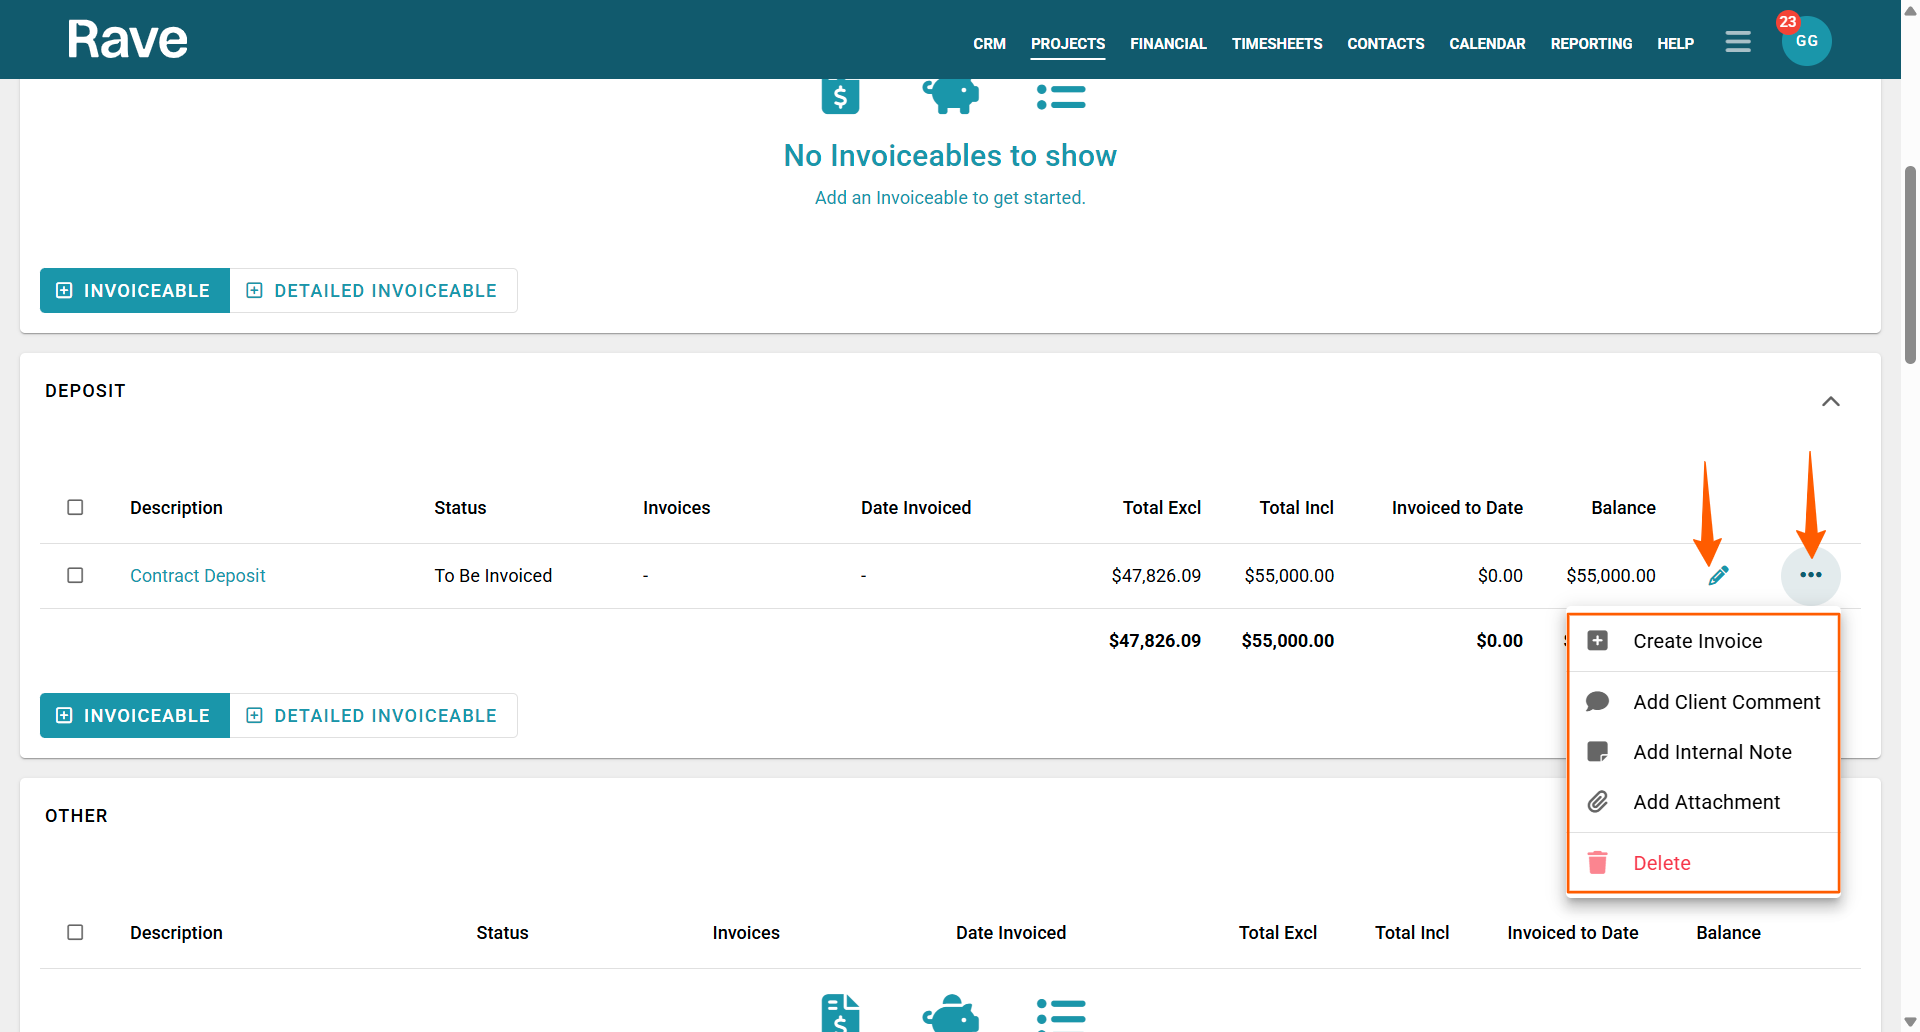Screen dimensions: 1920x1032
Task: Click the Other table Status header
Action: pos(502,932)
